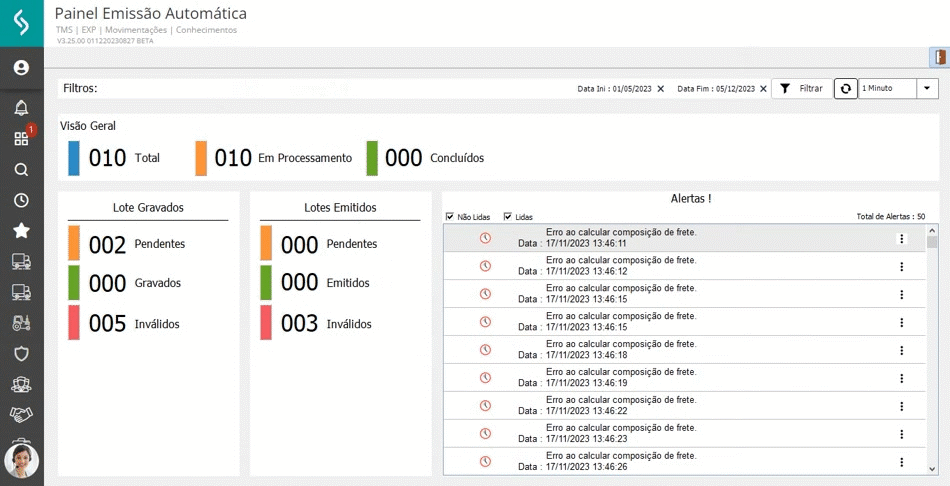Open the modules grid icon with badge
950x486 pixels.
21,139
